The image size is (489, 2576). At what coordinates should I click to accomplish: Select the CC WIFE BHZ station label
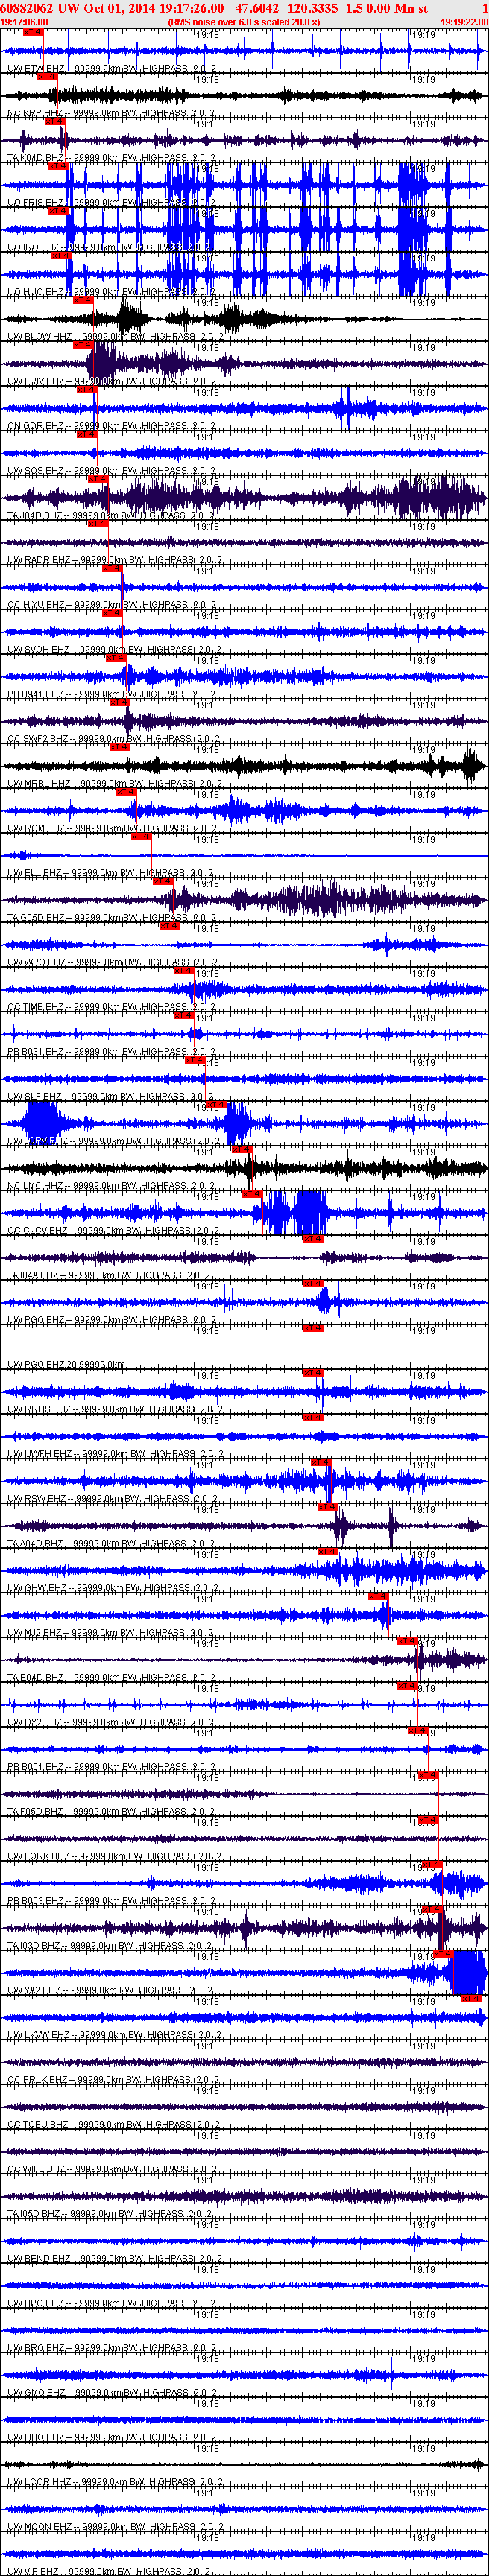pos(36,2169)
